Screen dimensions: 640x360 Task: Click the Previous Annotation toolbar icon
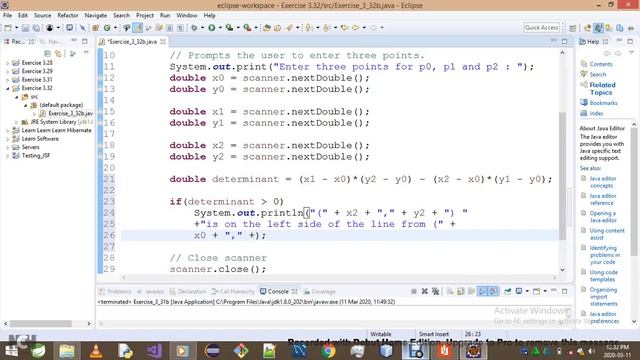(327, 28)
